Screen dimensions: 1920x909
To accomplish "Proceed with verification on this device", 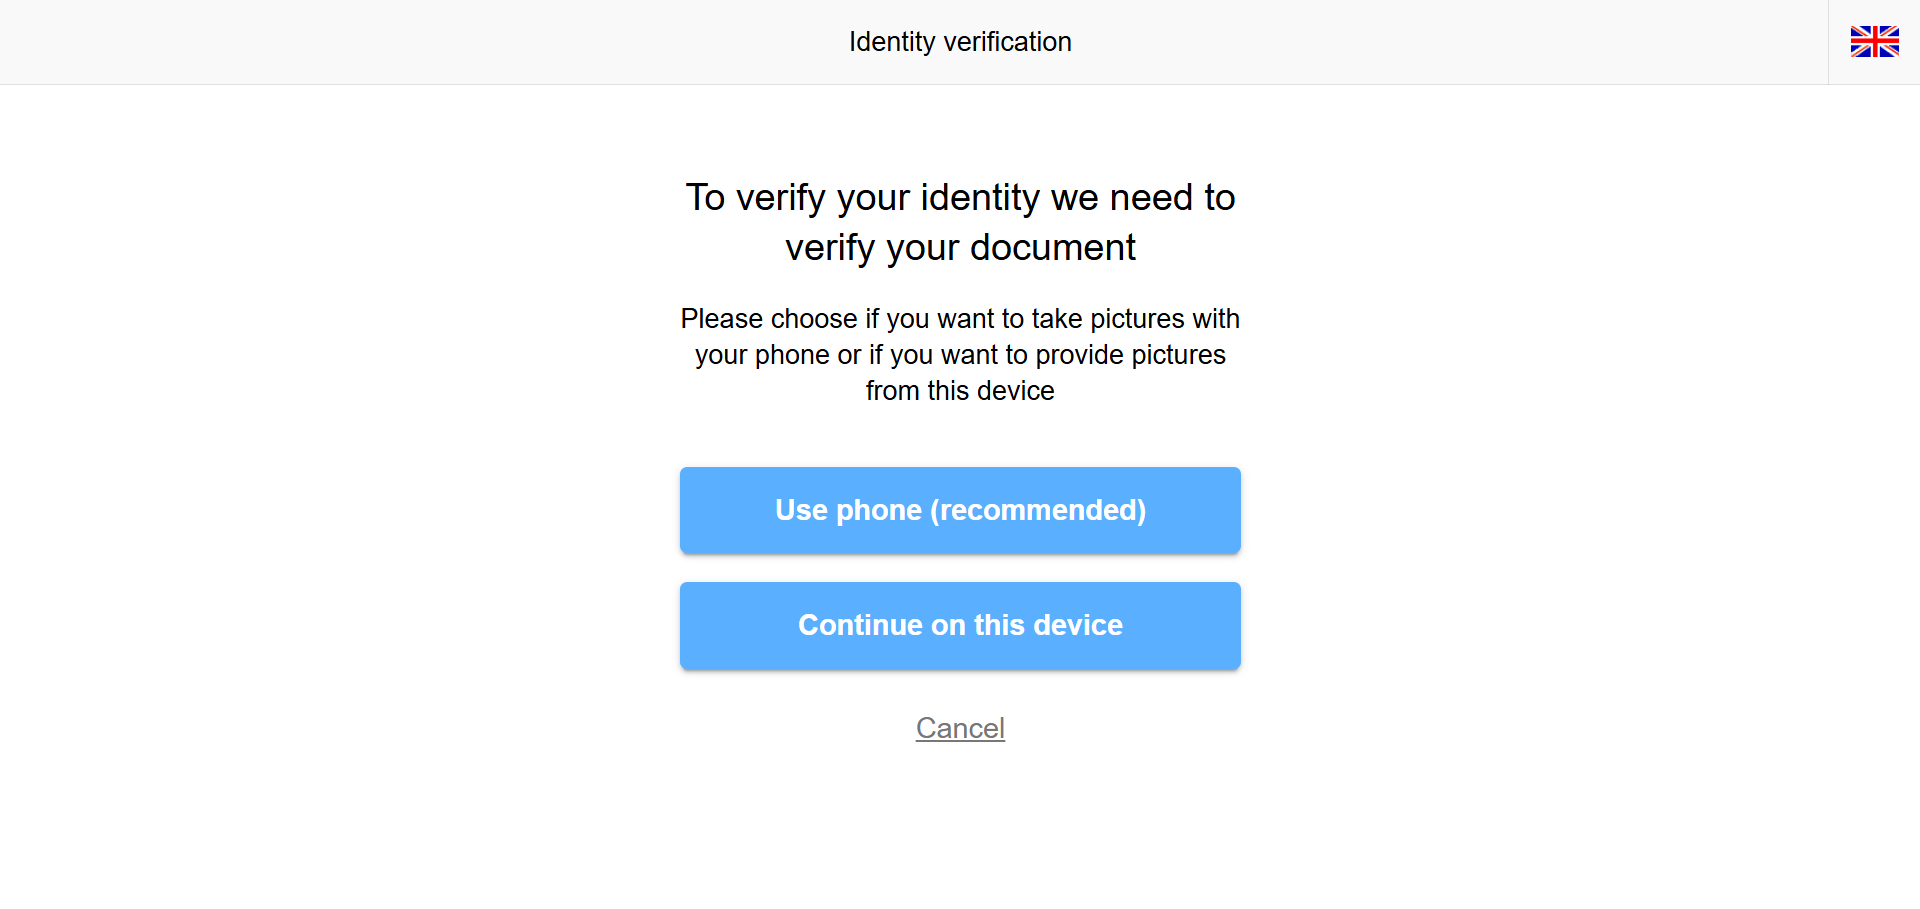I will pos(960,625).
